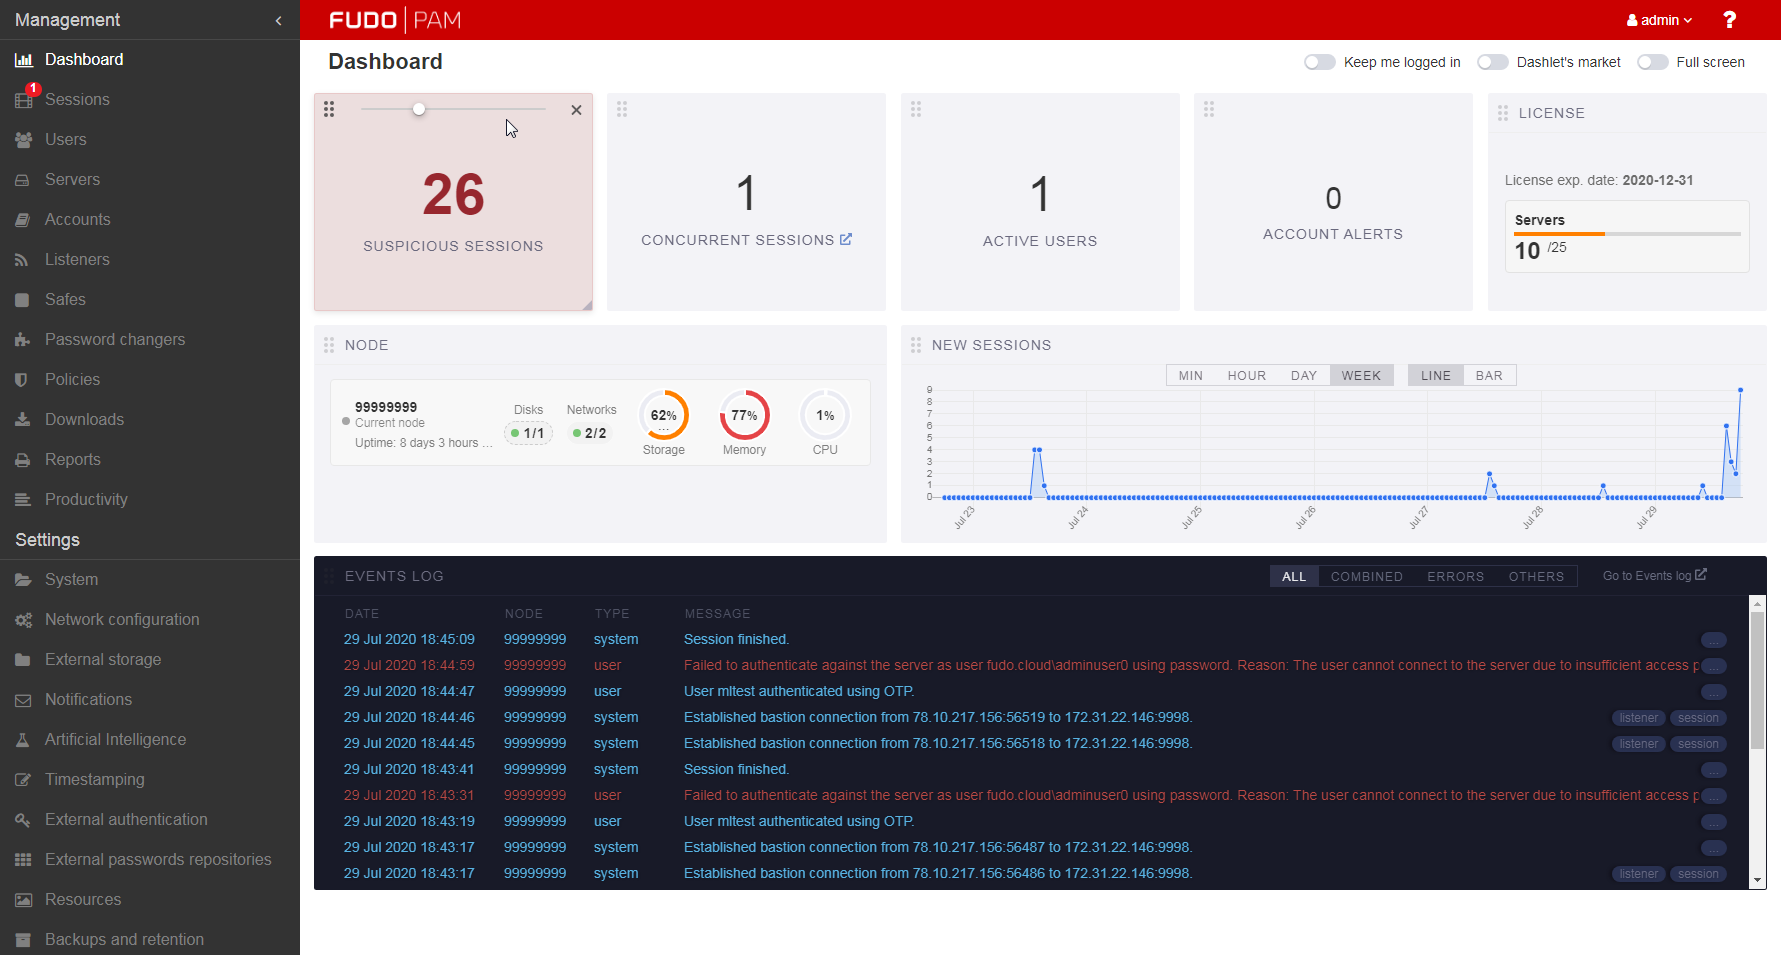Click Suspicious Sessions dashlet size slider handle

[419, 109]
